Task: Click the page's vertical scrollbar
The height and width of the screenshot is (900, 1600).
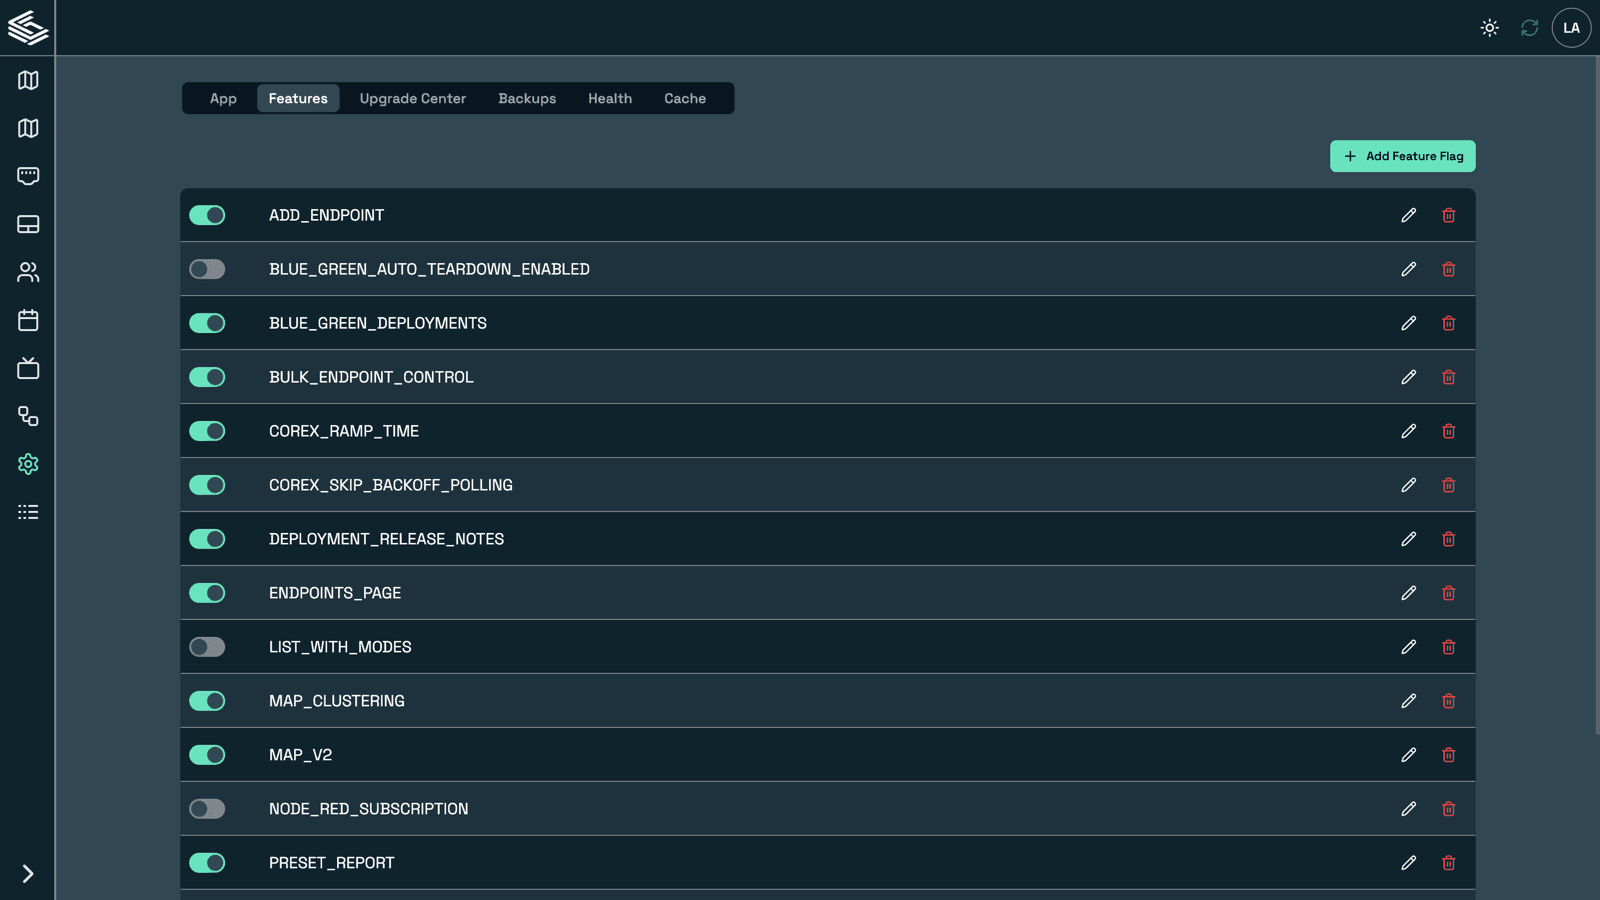Action: click(1595, 400)
